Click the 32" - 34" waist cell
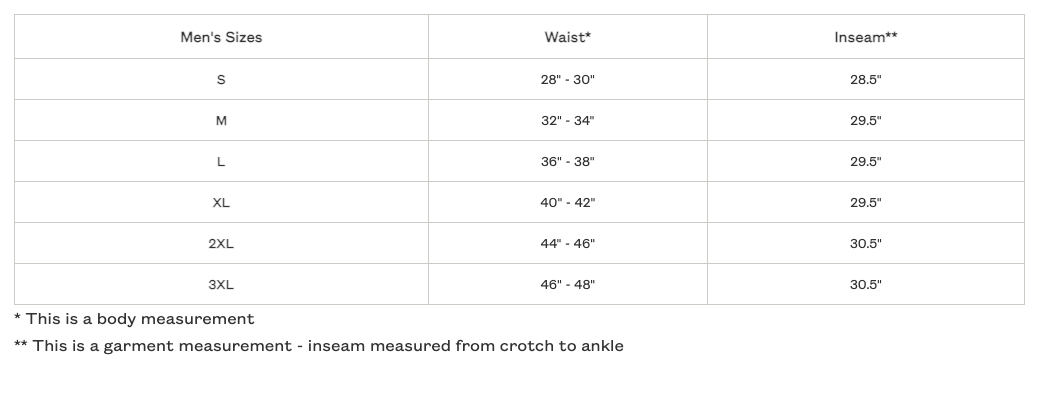1042x413 pixels. coord(568,120)
